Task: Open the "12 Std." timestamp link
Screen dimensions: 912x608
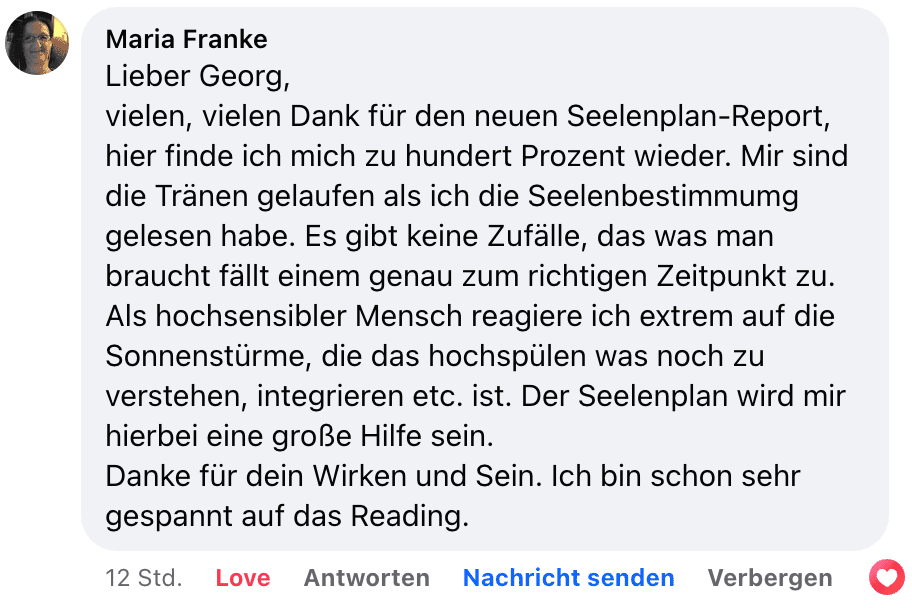Action: [144, 578]
